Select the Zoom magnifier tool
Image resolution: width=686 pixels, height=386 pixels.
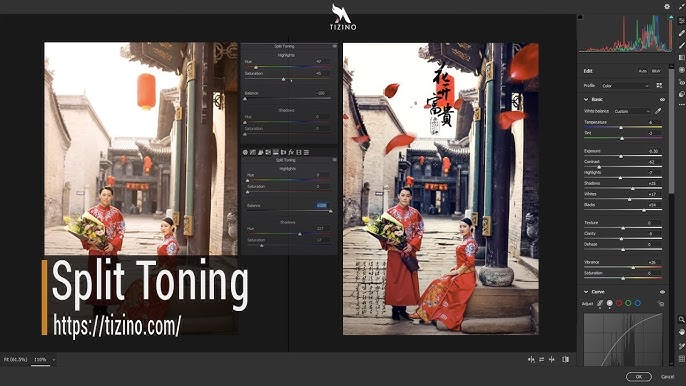point(681,319)
